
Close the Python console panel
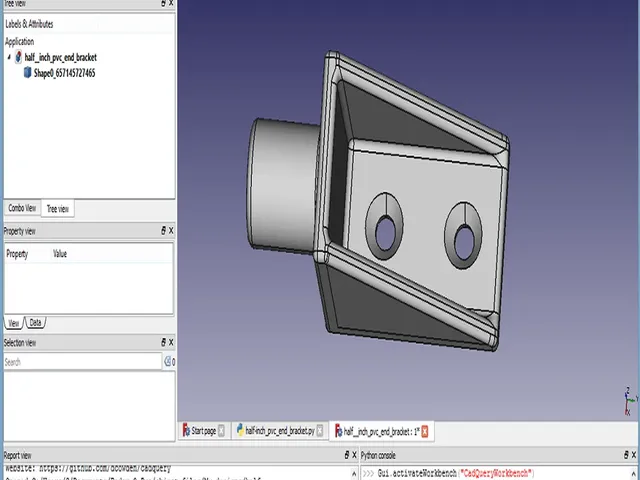(x=634, y=455)
